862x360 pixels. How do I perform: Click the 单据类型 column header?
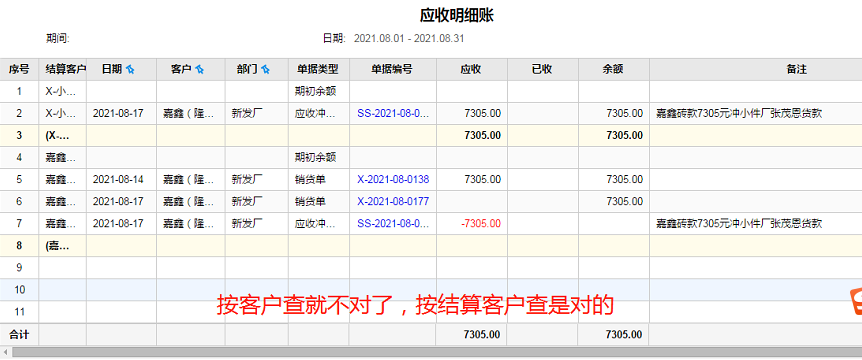point(318,70)
